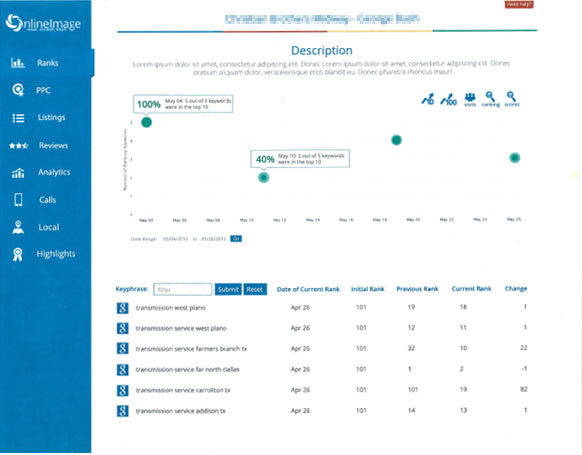Click the date range start date
This screenshot has height=455, width=582.
tap(175, 239)
